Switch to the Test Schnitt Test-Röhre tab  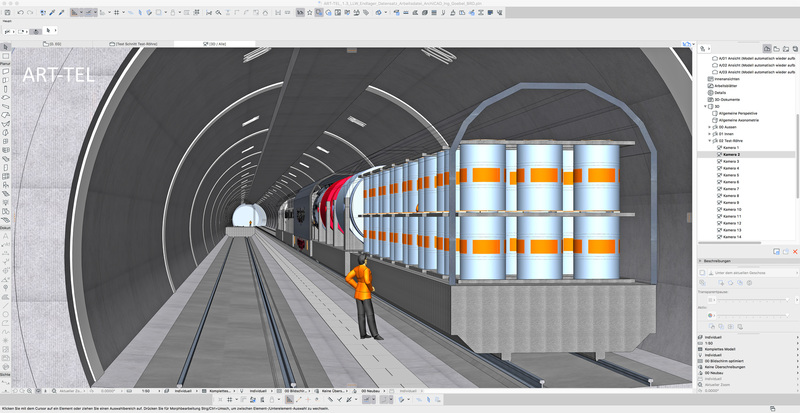[133, 44]
